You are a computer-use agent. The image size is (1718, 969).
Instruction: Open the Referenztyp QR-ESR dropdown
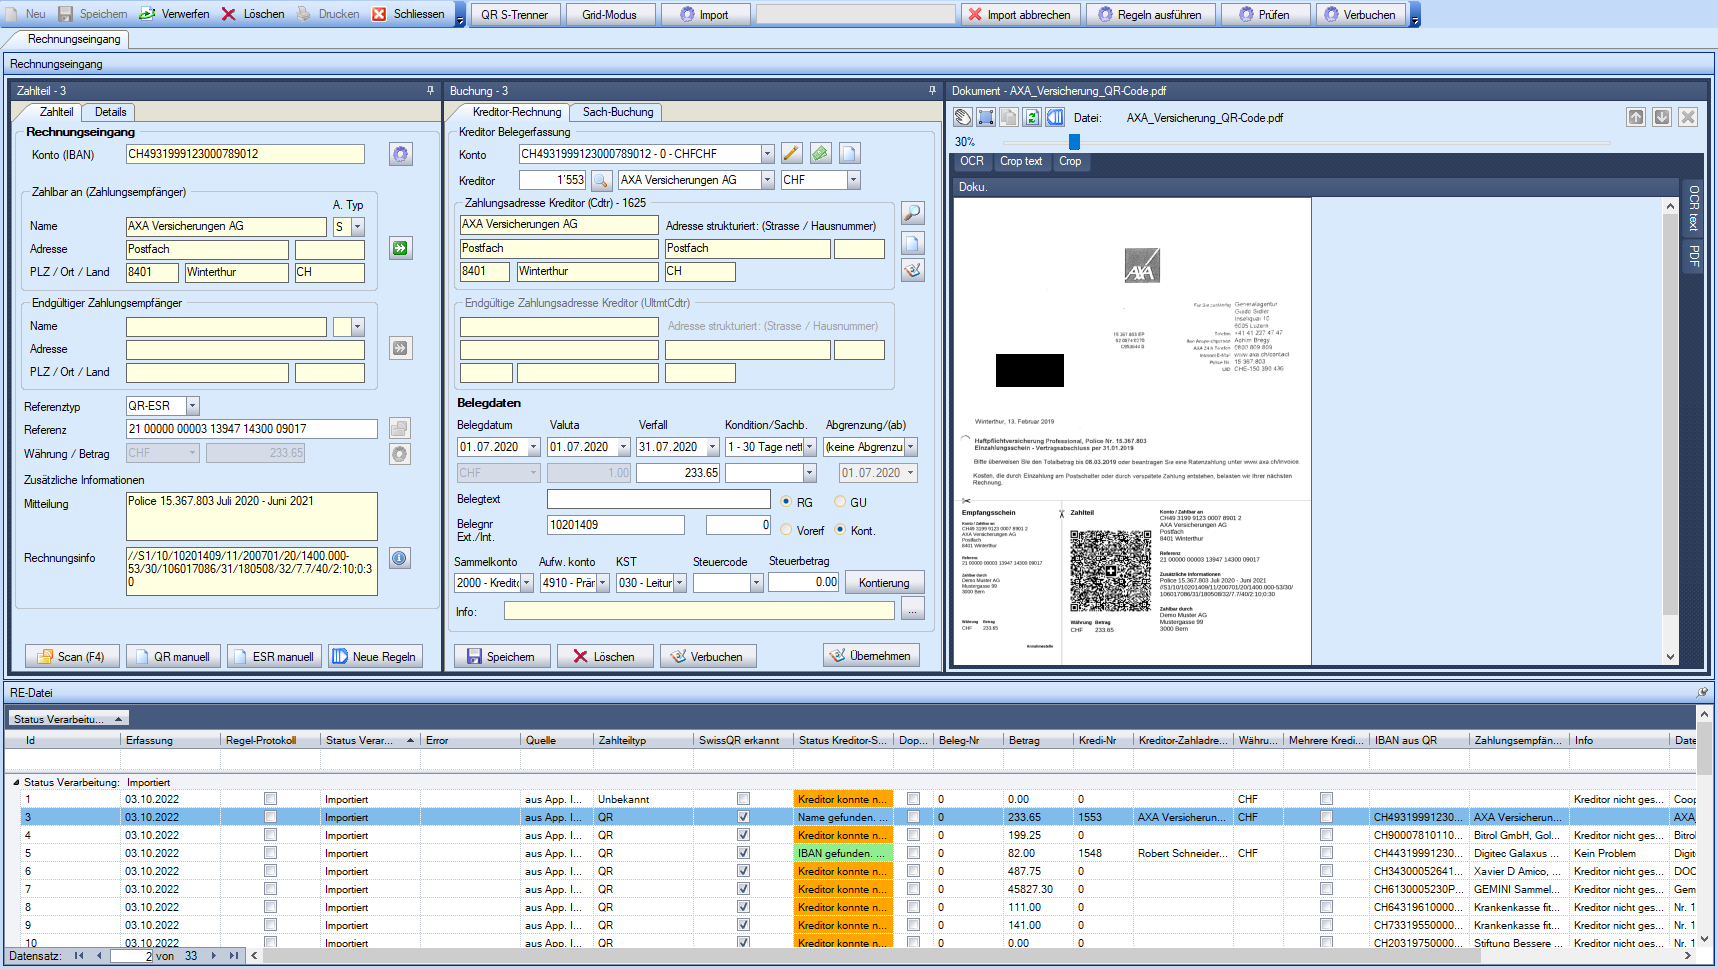pyautogui.click(x=193, y=406)
